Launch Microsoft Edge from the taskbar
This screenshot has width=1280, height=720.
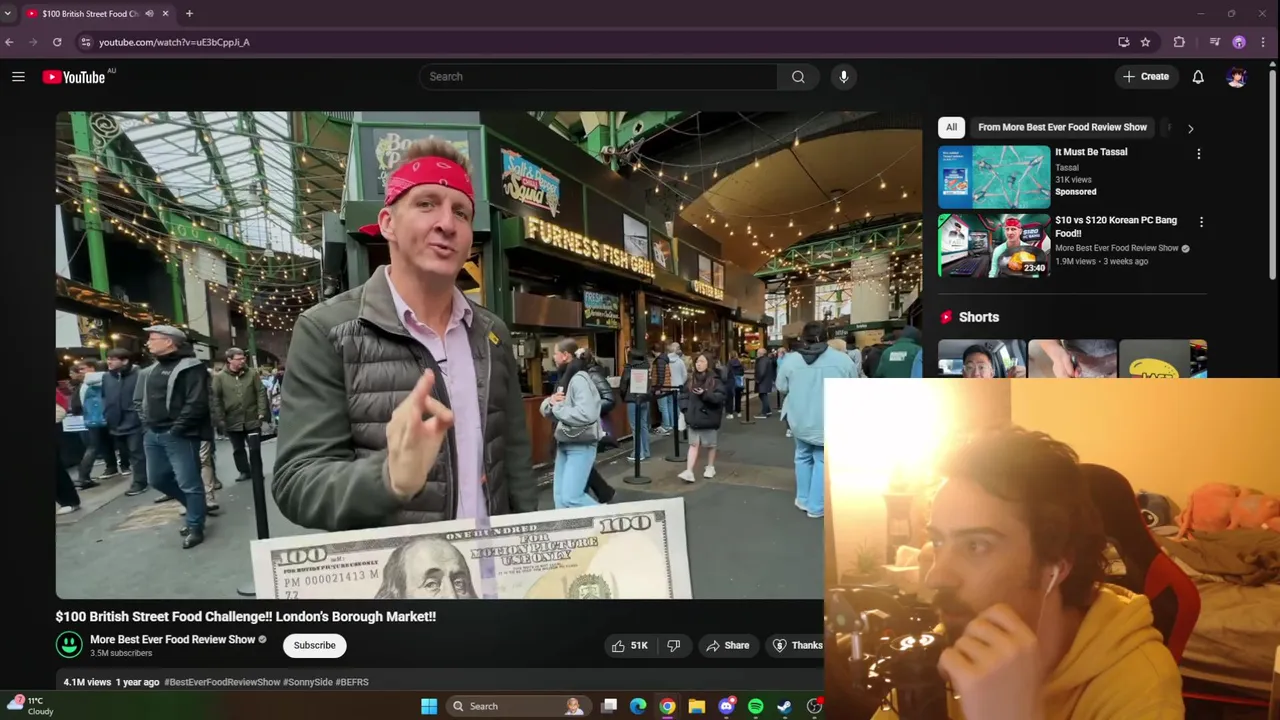tap(638, 706)
